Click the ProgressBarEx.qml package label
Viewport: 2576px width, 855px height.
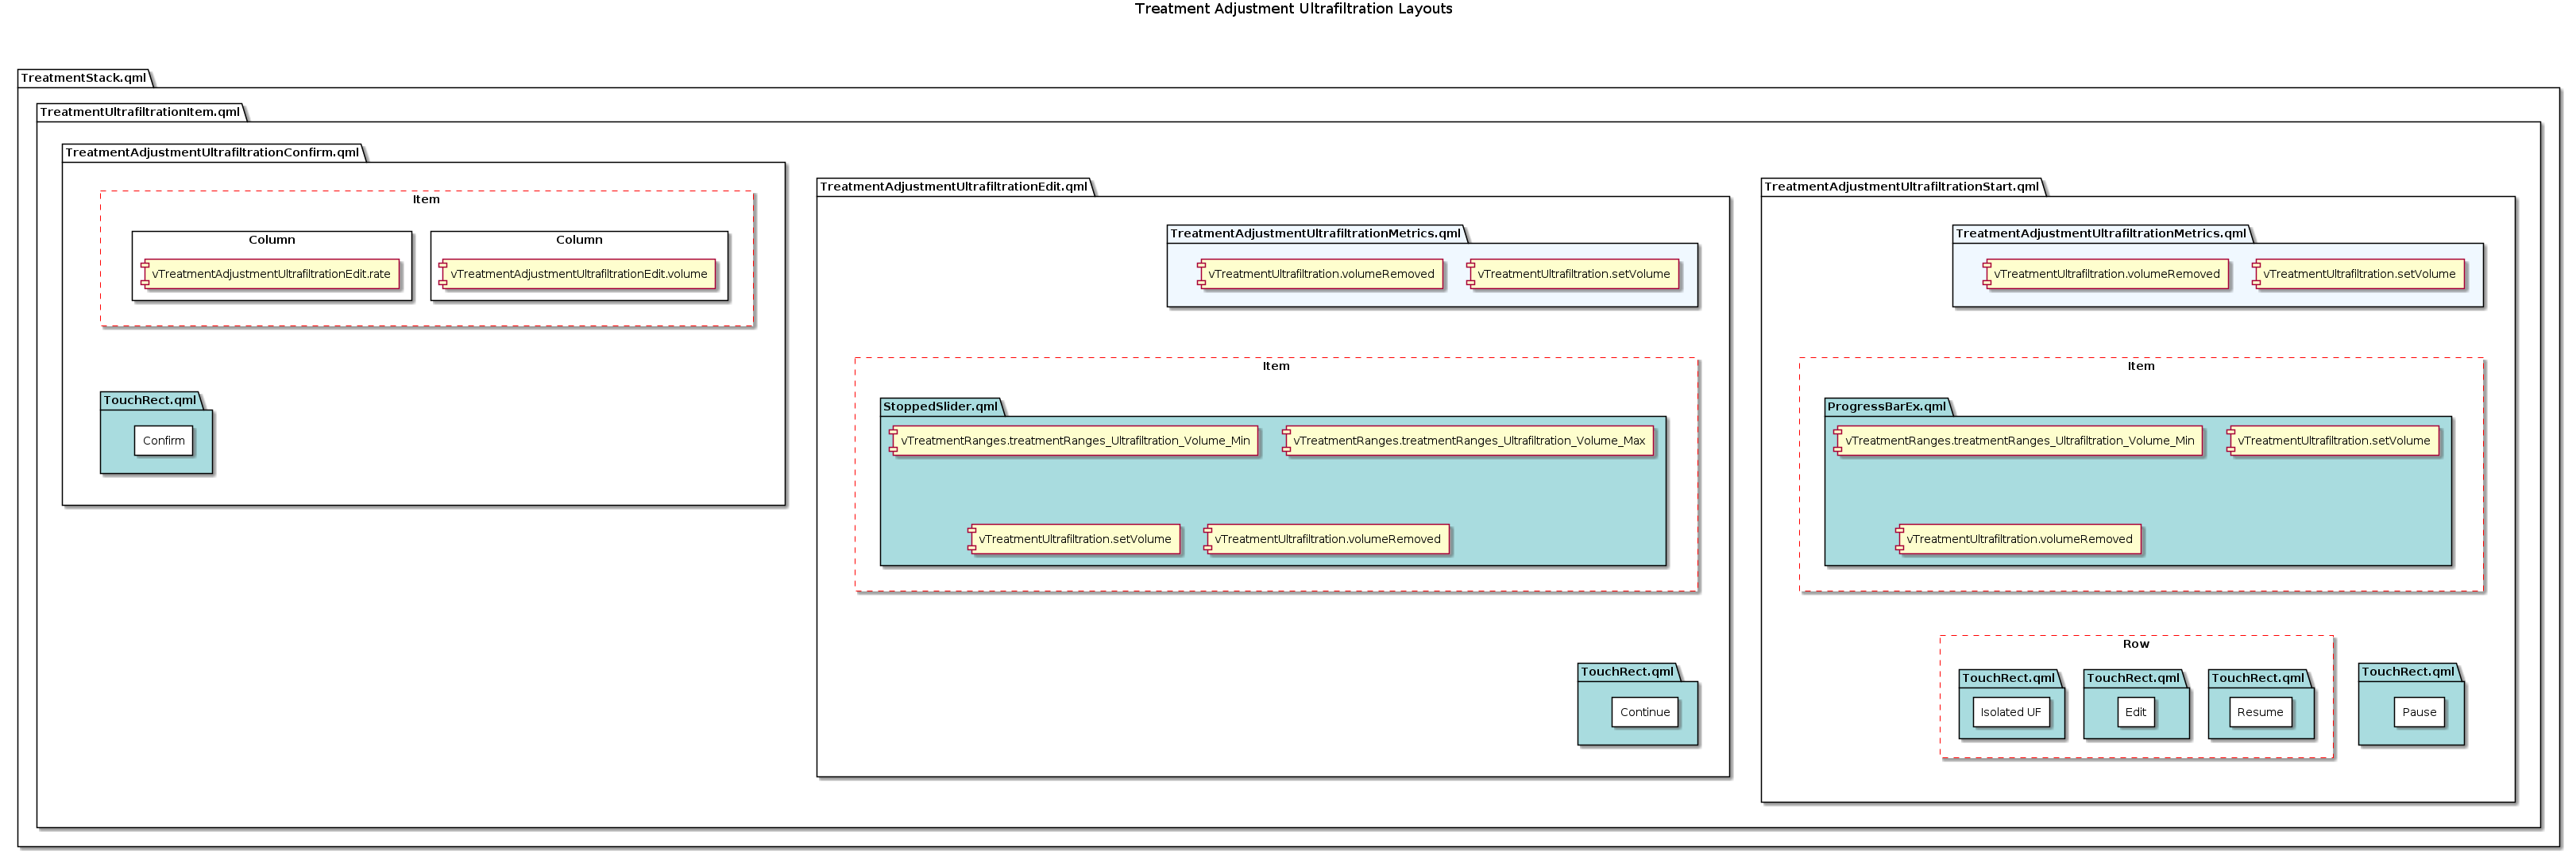(1886, 407)
